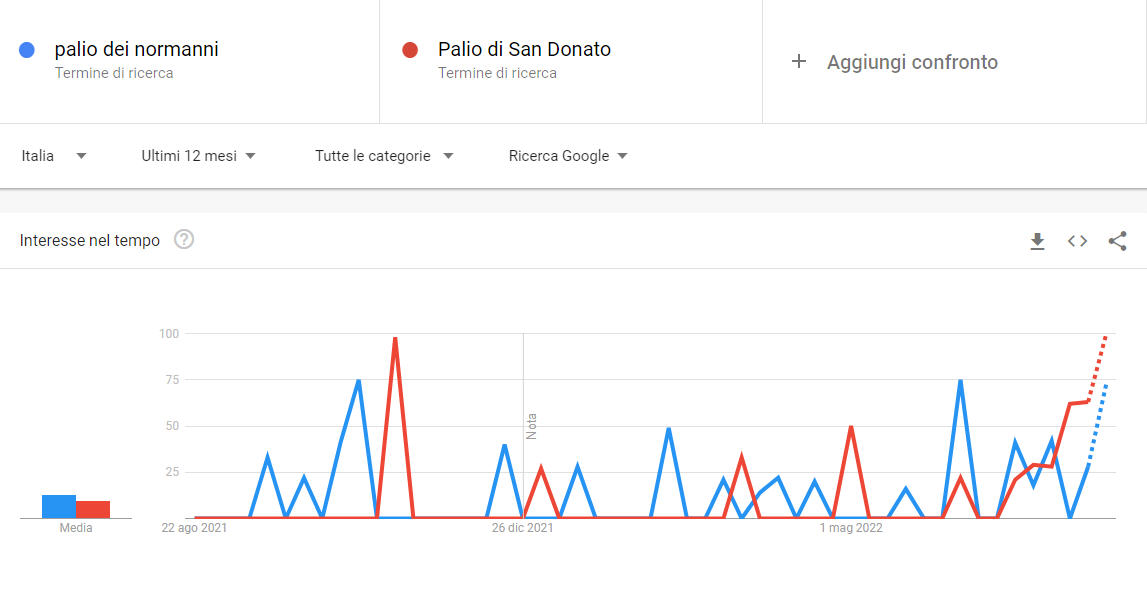
Task: Open the Italia country dropdown
Action: 53,156
